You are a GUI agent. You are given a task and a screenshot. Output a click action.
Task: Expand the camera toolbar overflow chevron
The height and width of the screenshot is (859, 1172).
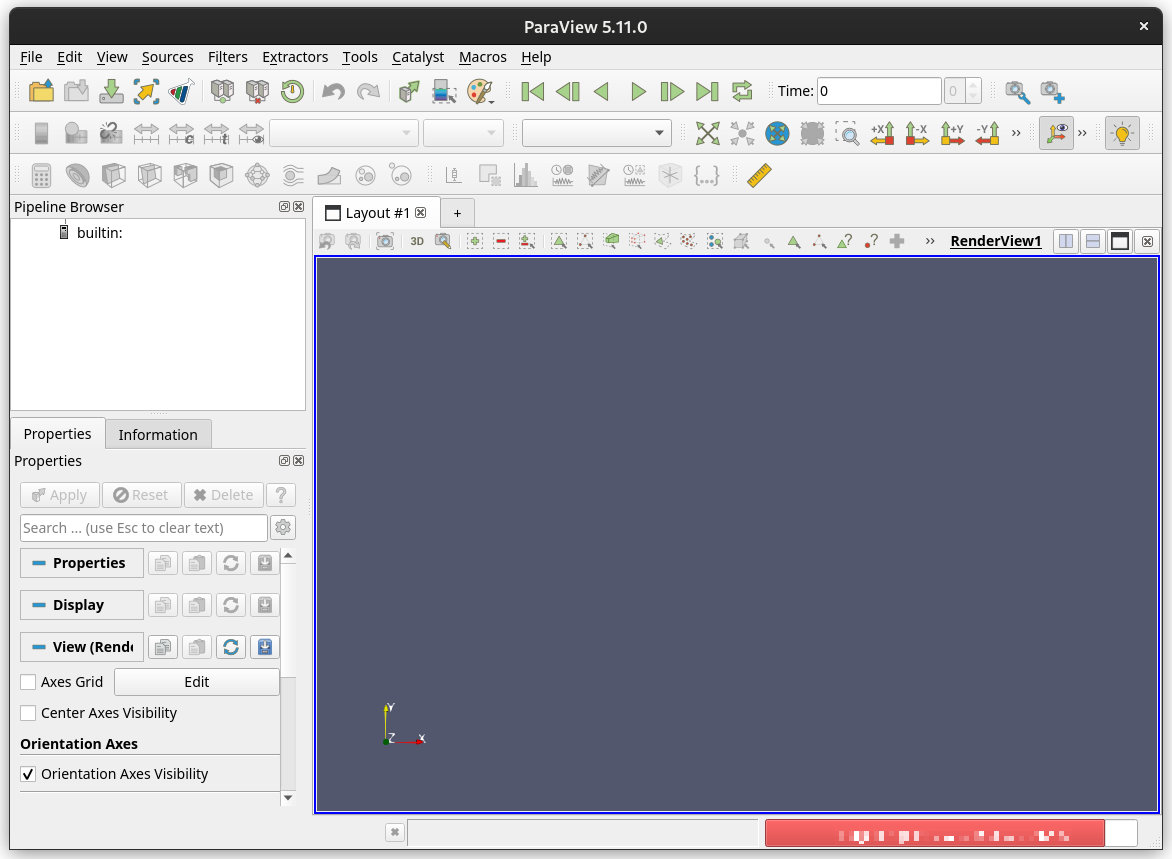[x=1016, y=133]
